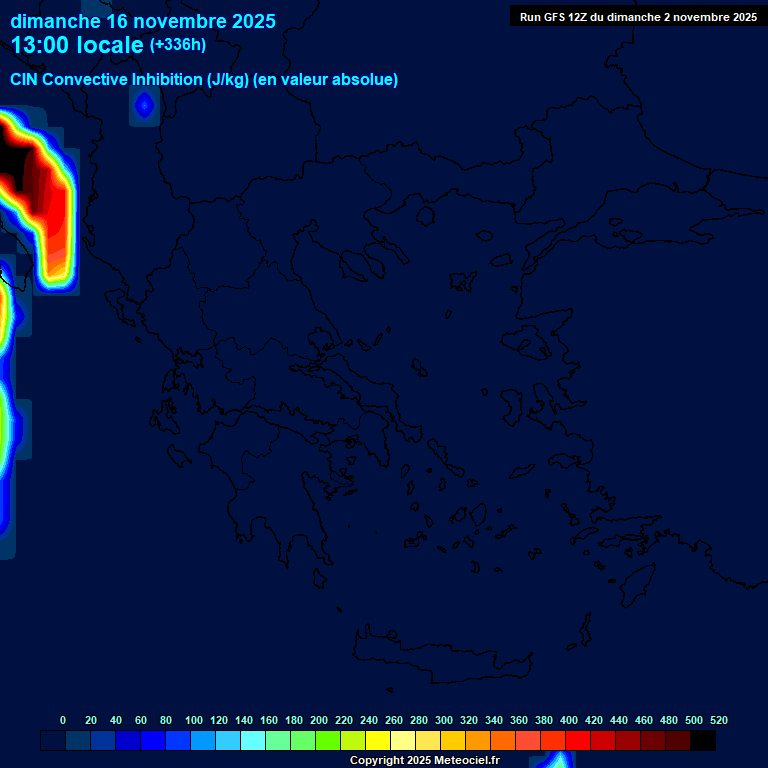This screenshot has width=768, height=768.
Task: Click the (+336h) forecast offset label
Action: click(x=178, y=45)
